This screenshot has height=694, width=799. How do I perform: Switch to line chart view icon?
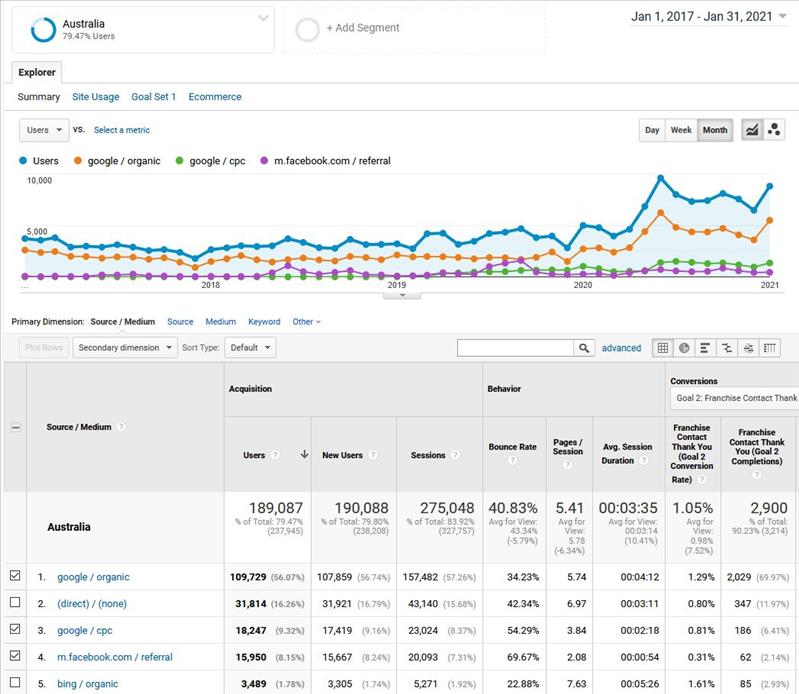pyautogui.click(x=752, y=130)
